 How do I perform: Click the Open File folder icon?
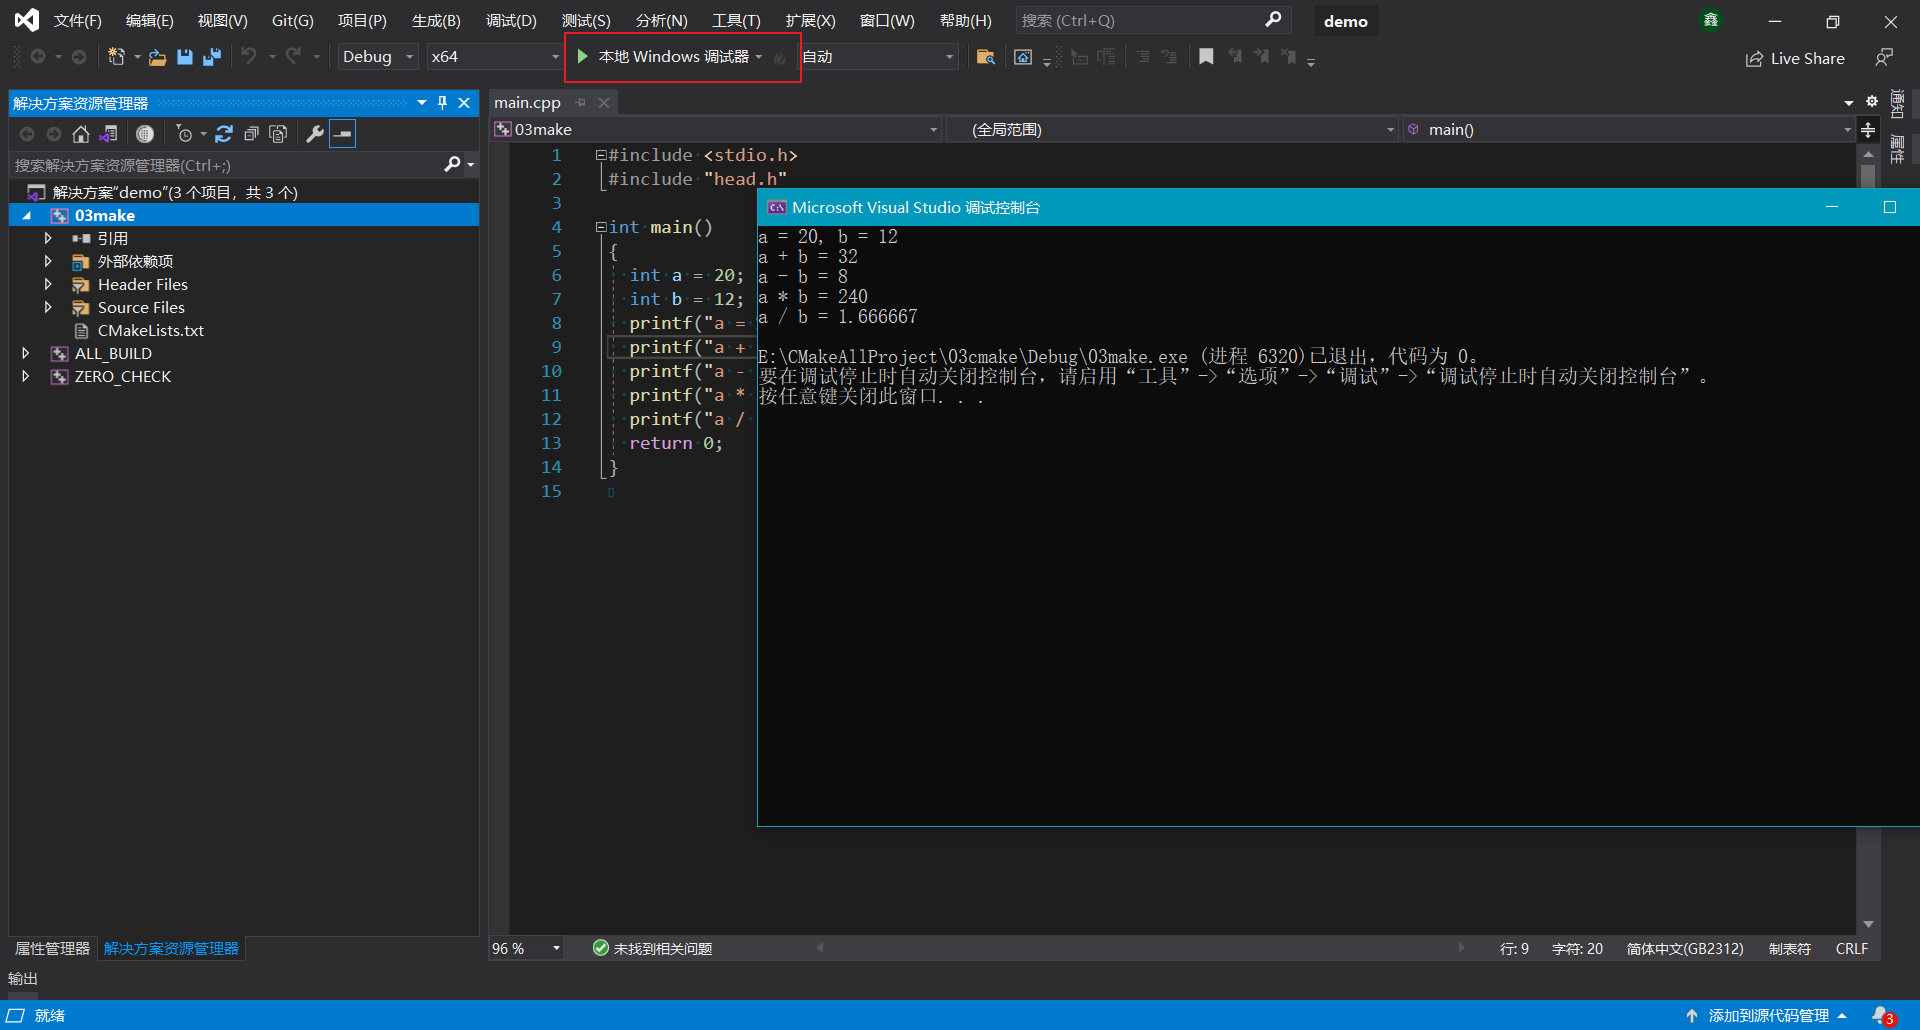coord(157,57)
